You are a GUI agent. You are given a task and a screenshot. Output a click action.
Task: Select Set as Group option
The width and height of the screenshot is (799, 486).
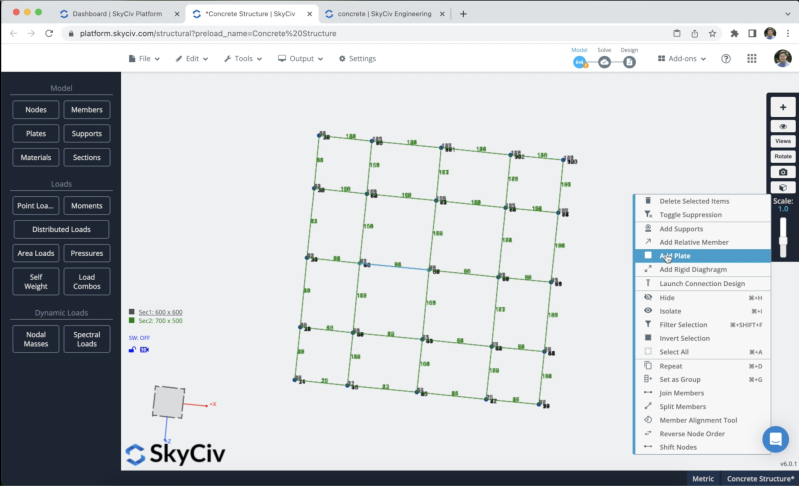click(703, 380)
